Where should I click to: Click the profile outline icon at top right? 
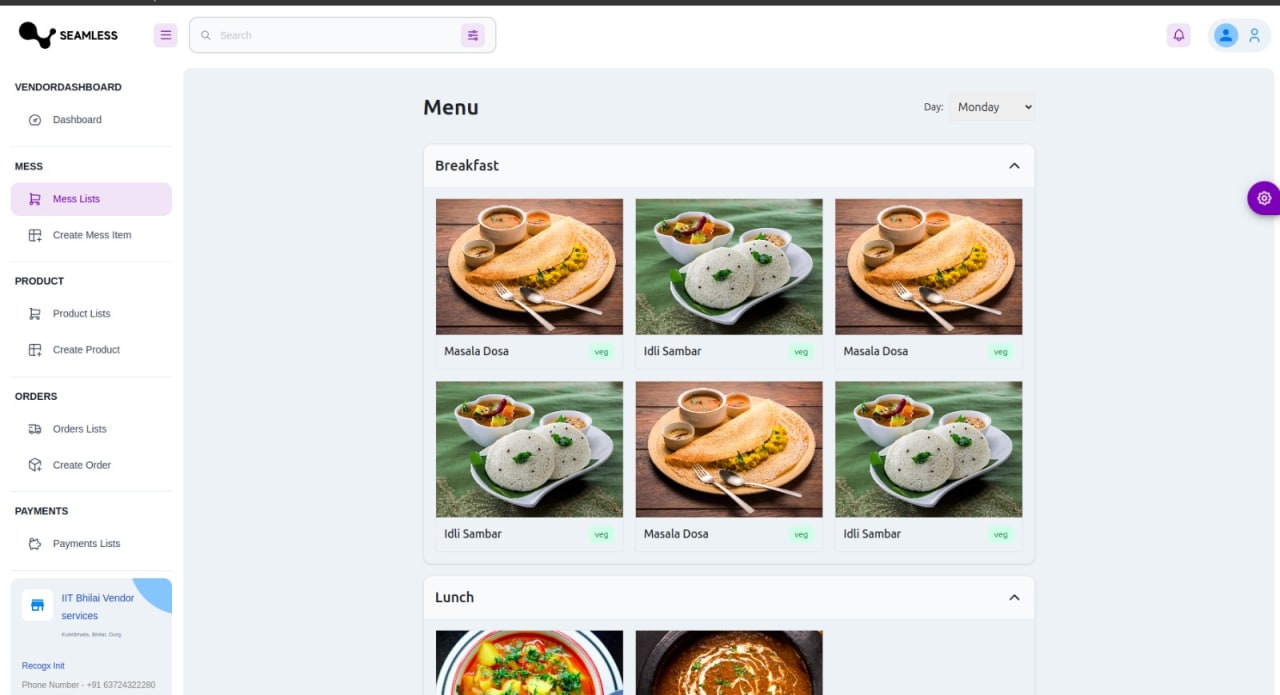1254,35
